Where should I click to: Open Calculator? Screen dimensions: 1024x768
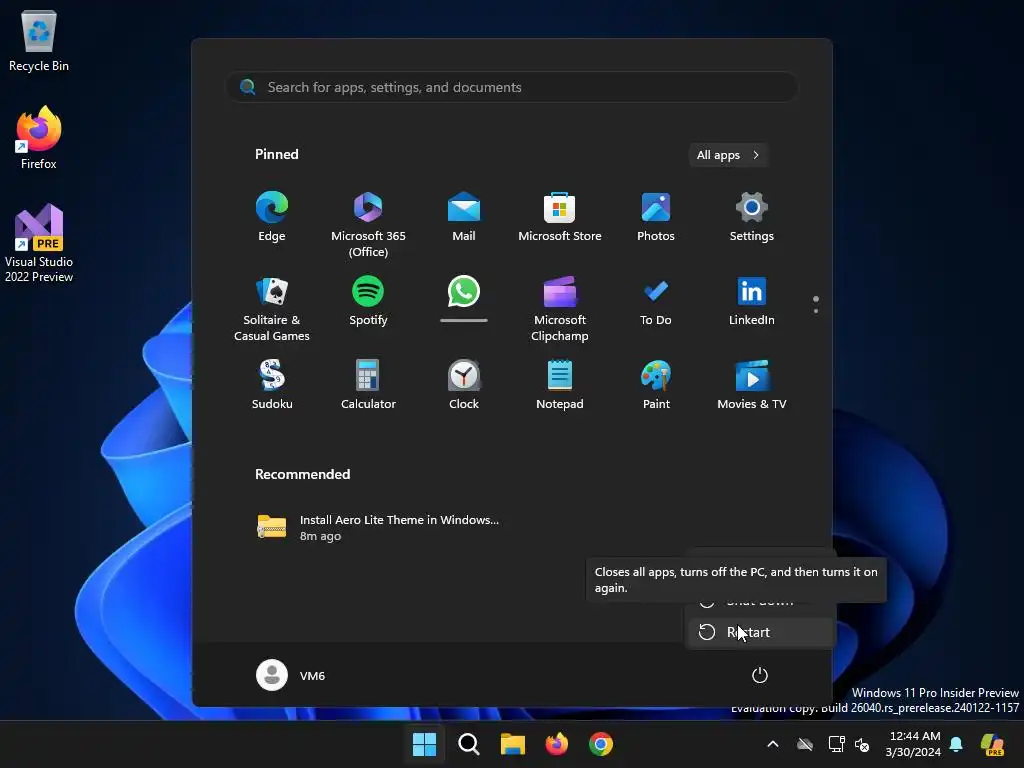368,385
